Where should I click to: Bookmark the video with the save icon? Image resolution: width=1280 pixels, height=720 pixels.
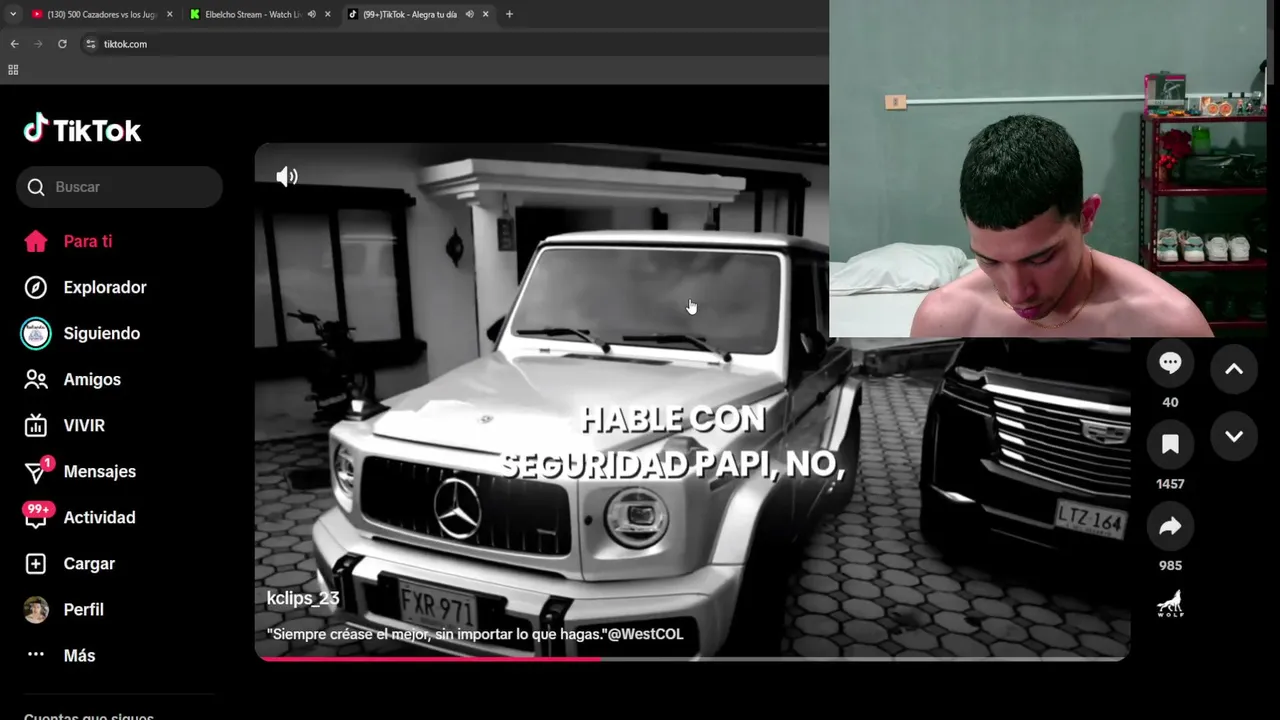click(x=1170, y=445)
